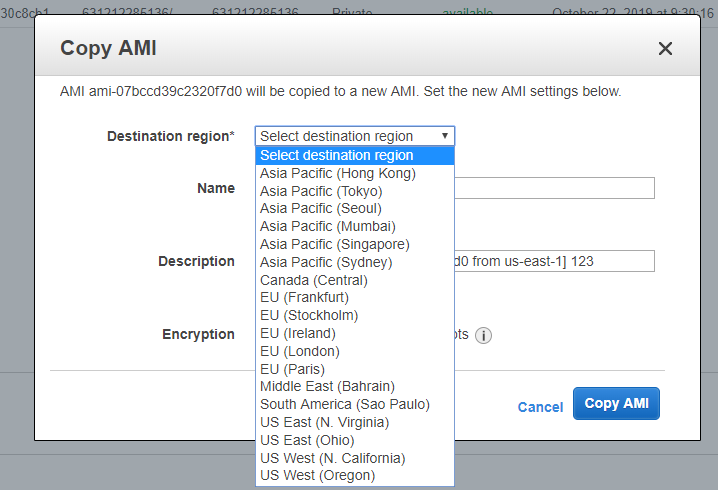Select Asia Pacific (Seoul) region

point(354,208)
